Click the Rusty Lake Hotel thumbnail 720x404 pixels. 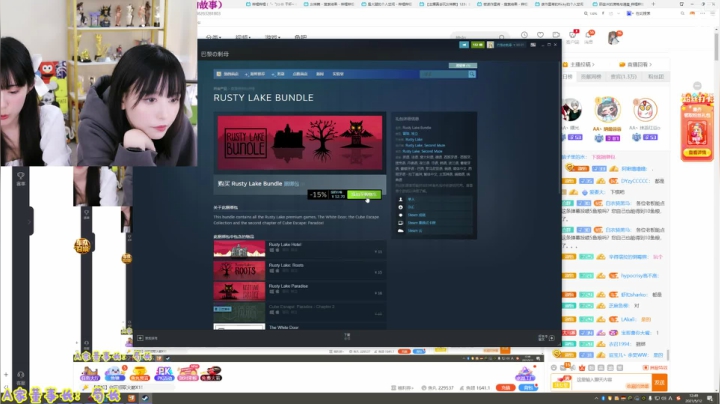(x=239, y=248)
